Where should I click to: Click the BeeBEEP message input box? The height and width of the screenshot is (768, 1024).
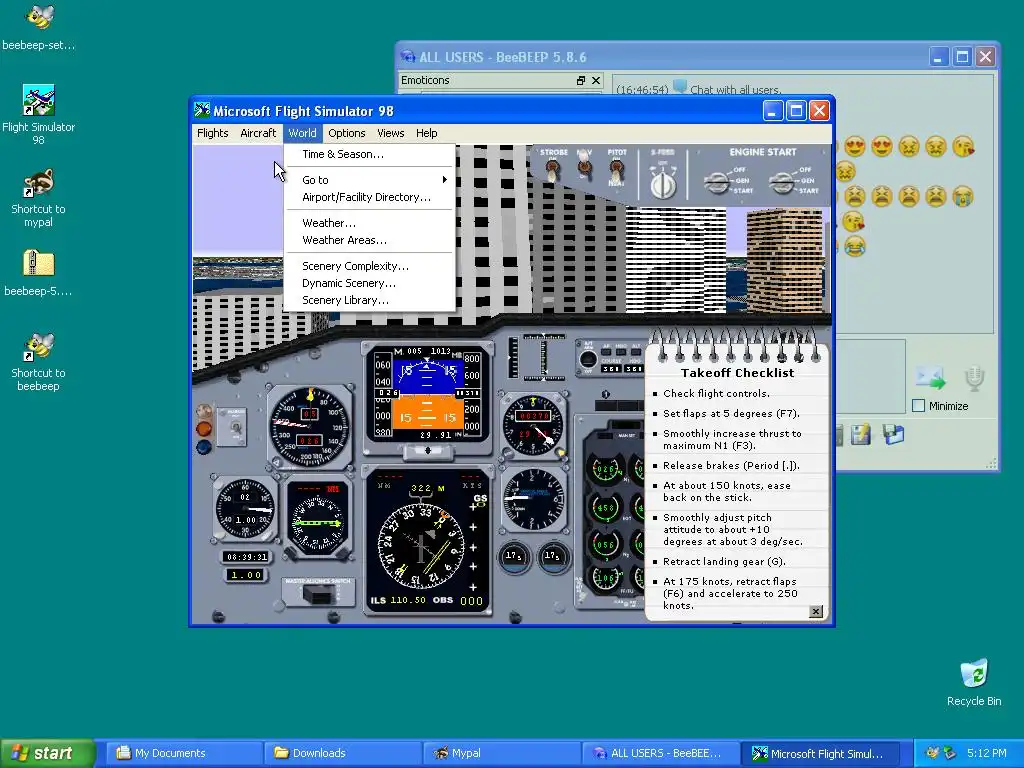(872, 376)
